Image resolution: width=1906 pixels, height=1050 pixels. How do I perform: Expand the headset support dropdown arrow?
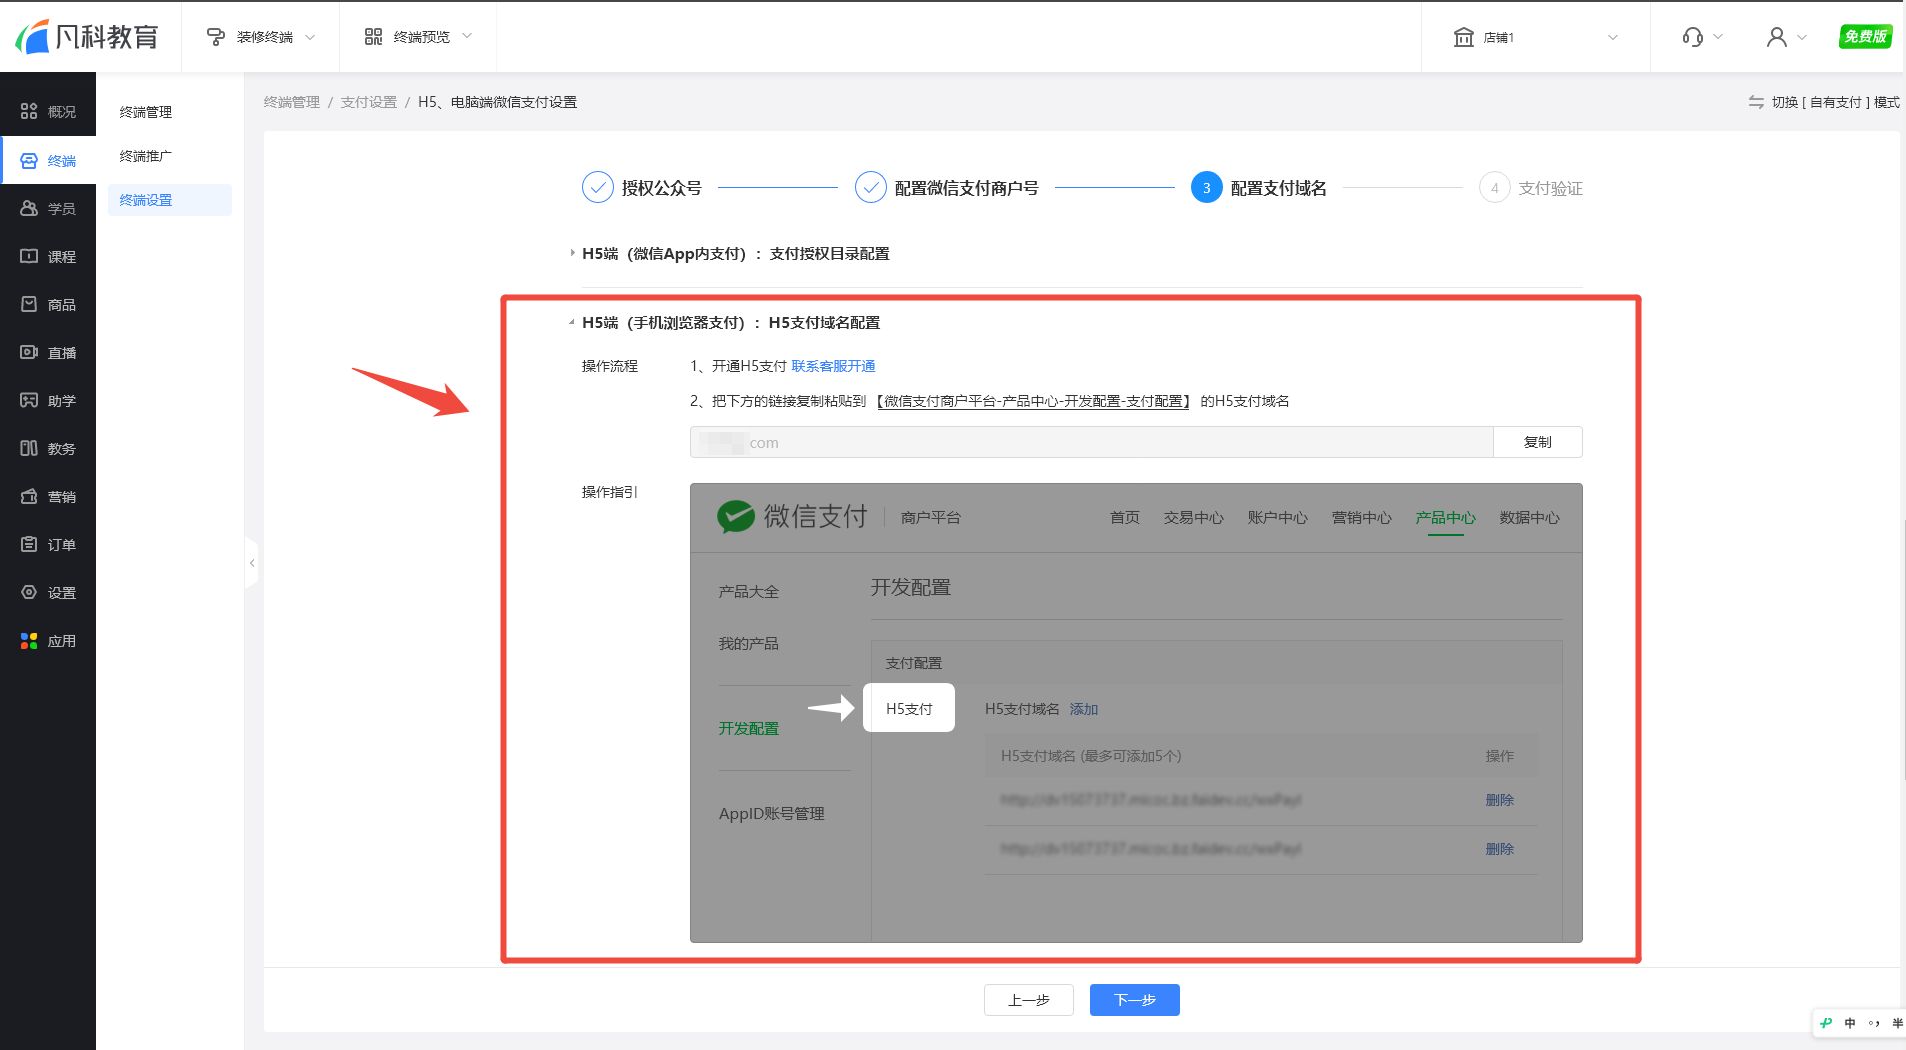coord(1719,37)
